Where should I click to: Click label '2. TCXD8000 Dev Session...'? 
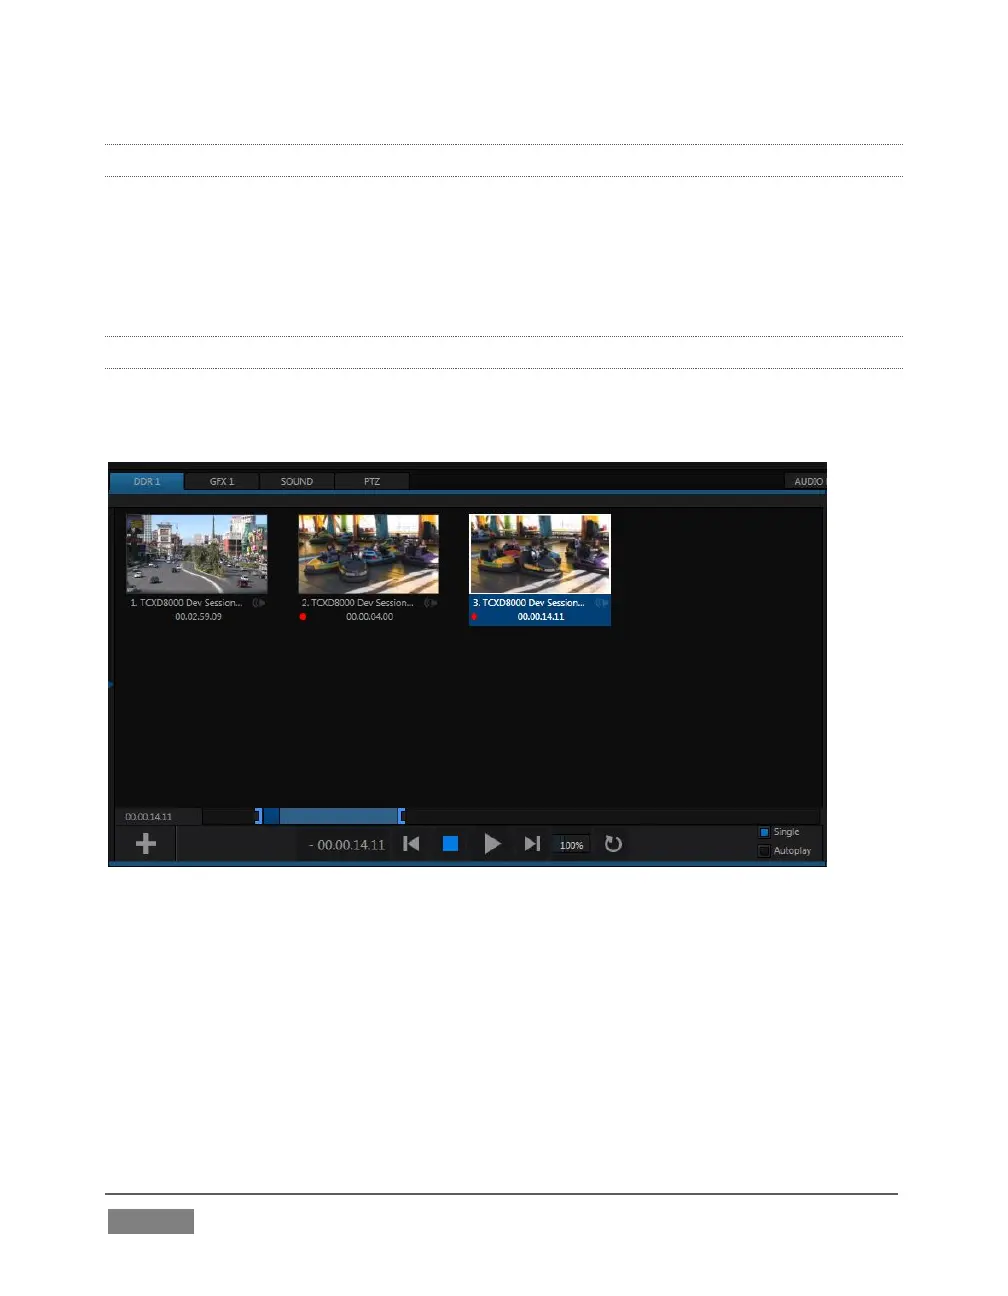[x=357, y=603]
